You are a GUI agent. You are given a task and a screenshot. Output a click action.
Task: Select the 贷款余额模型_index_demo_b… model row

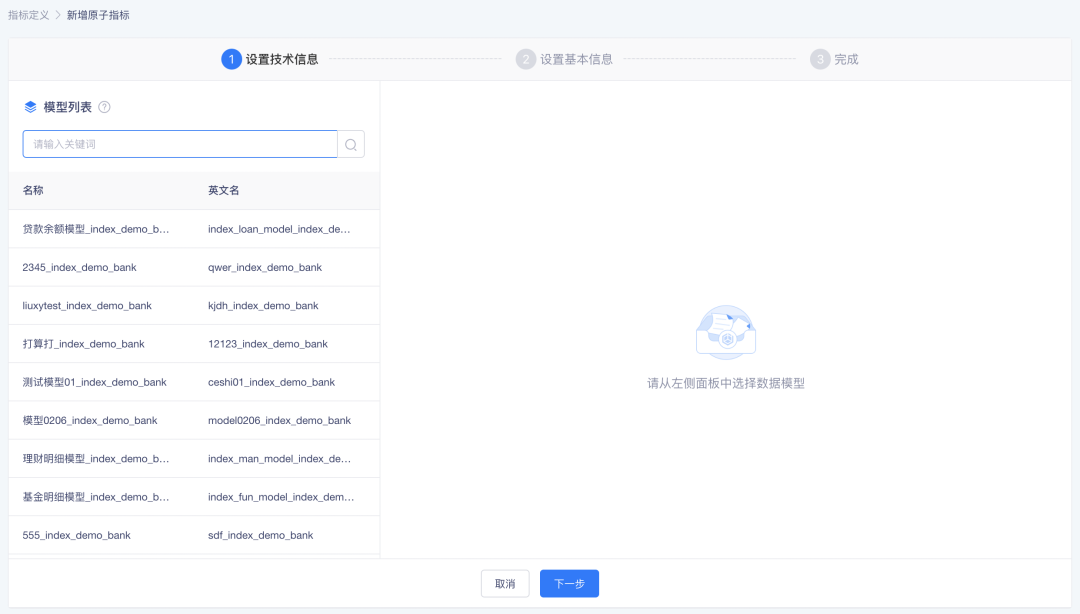(x=96, y=229)
